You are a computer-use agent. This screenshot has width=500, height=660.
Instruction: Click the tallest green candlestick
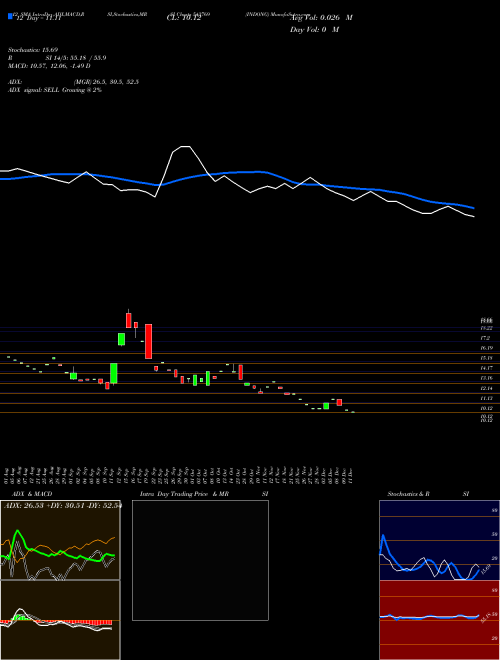tap(114, 373)
